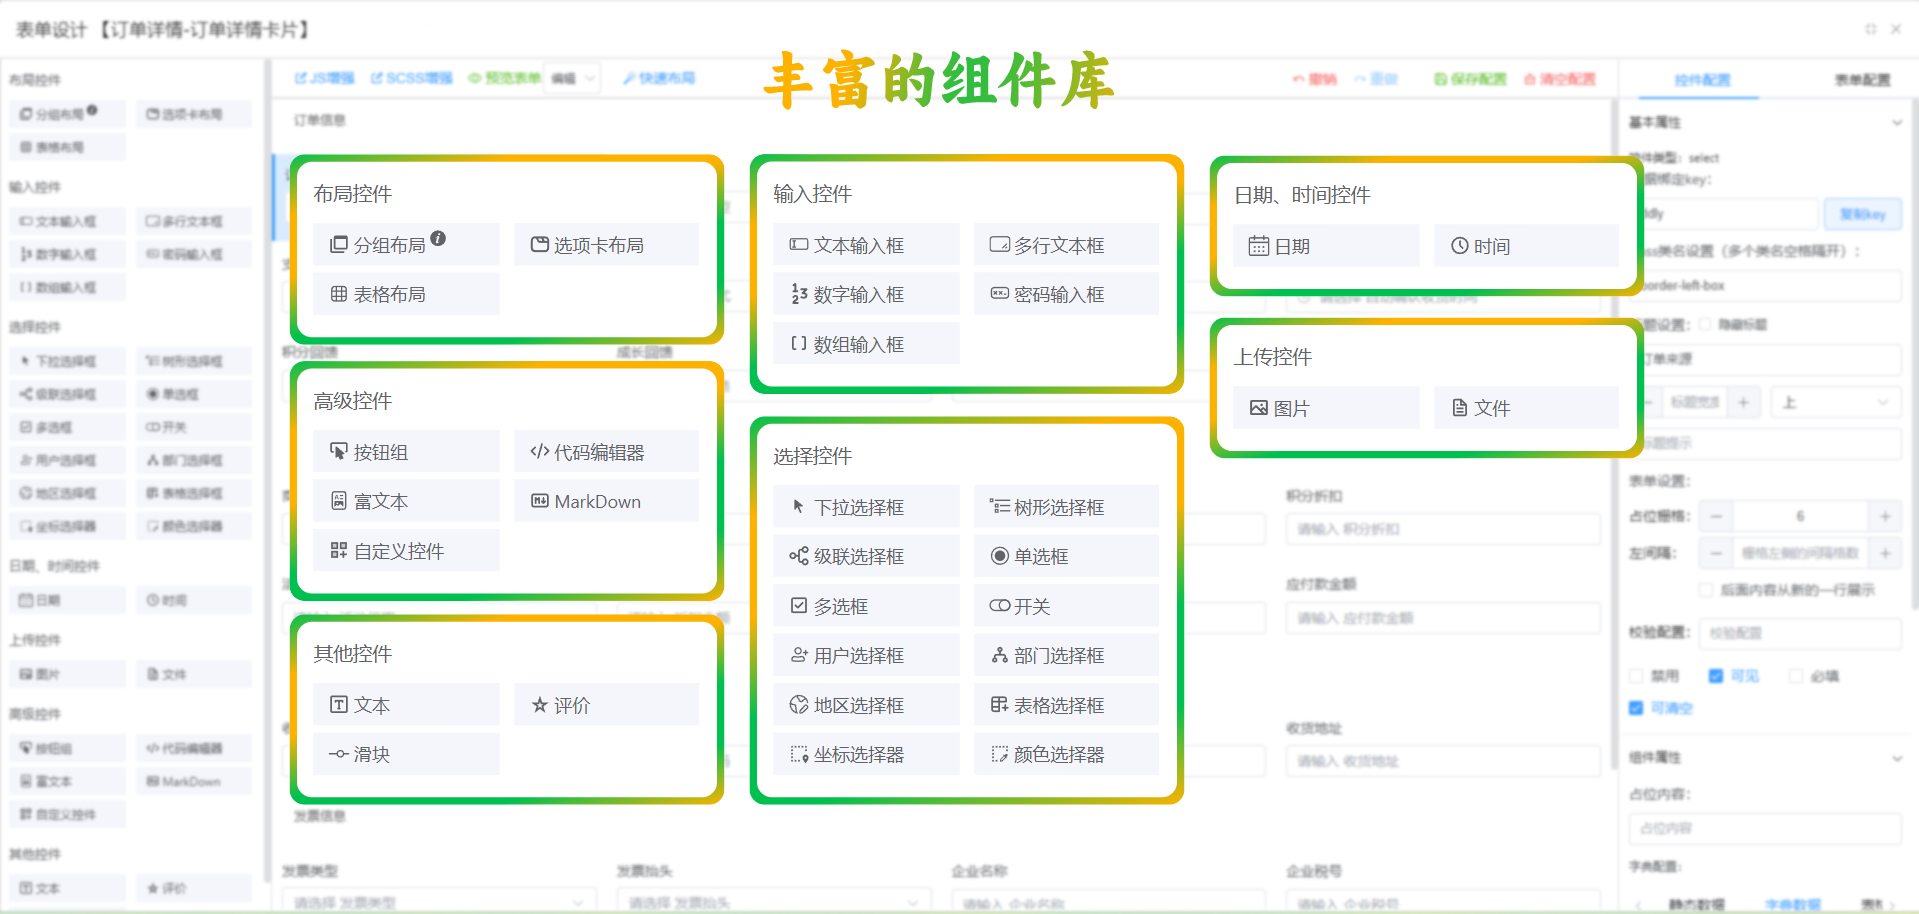The image size is (1919, 914).
Task: Select the 评价 rating component
Action: (x=606, y=704)
